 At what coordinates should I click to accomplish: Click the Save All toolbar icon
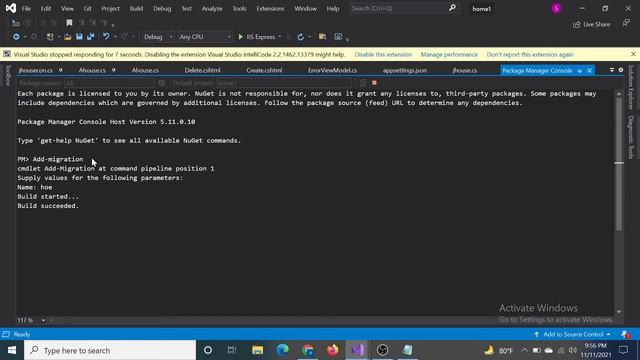91,37
